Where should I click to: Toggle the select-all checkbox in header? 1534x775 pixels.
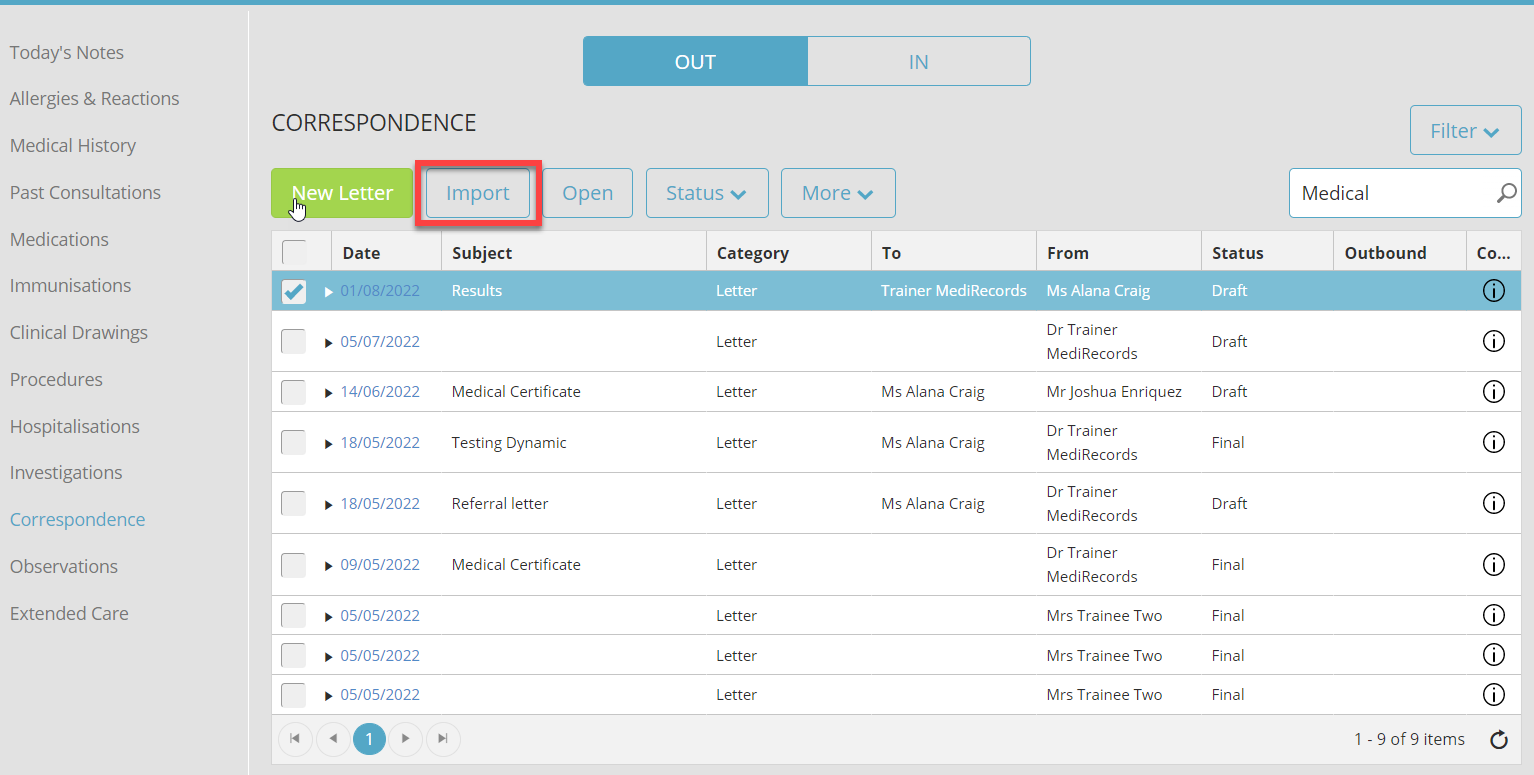(x=294, y=252)
